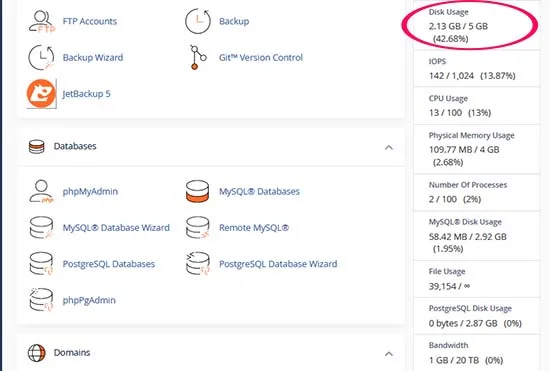The width and height of the screenshot is (550, 371).
Task: Click the 0 bytes / 2.87 GB value
Action: tap(463, 323)
